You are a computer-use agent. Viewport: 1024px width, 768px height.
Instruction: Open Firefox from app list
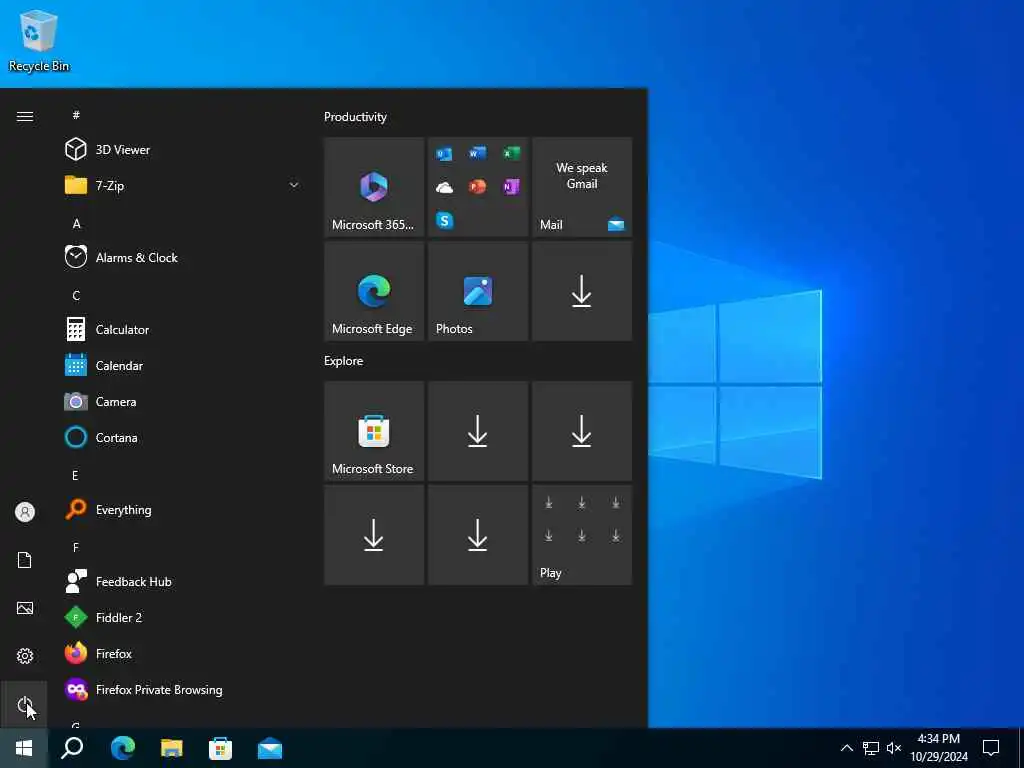(183, 654)
